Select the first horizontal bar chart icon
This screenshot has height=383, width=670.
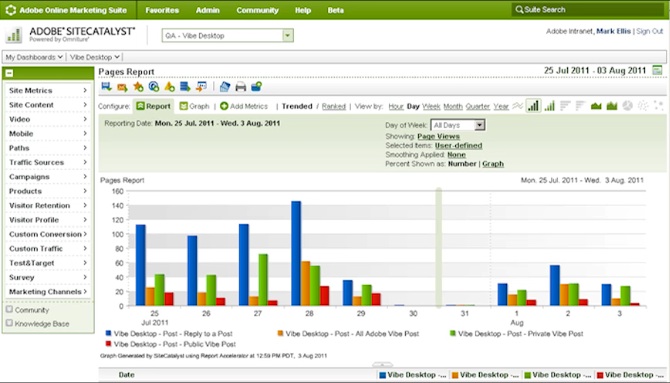click(565, 106)
